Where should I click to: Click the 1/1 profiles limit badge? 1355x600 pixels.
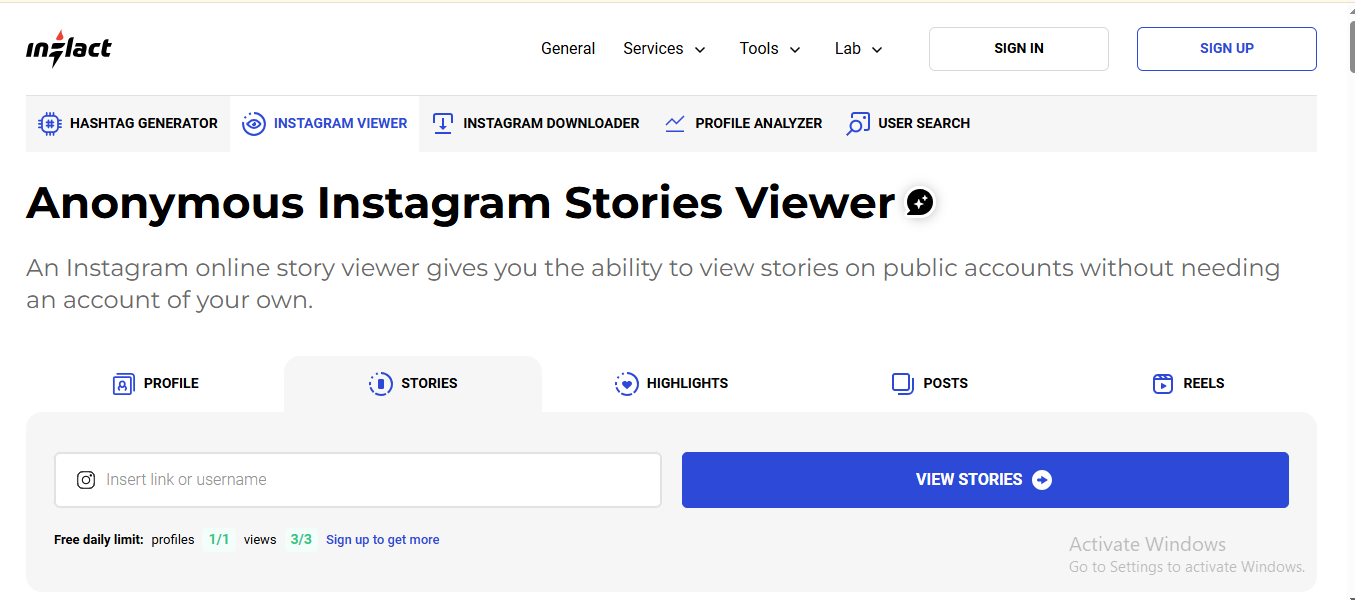click(219, 540)
